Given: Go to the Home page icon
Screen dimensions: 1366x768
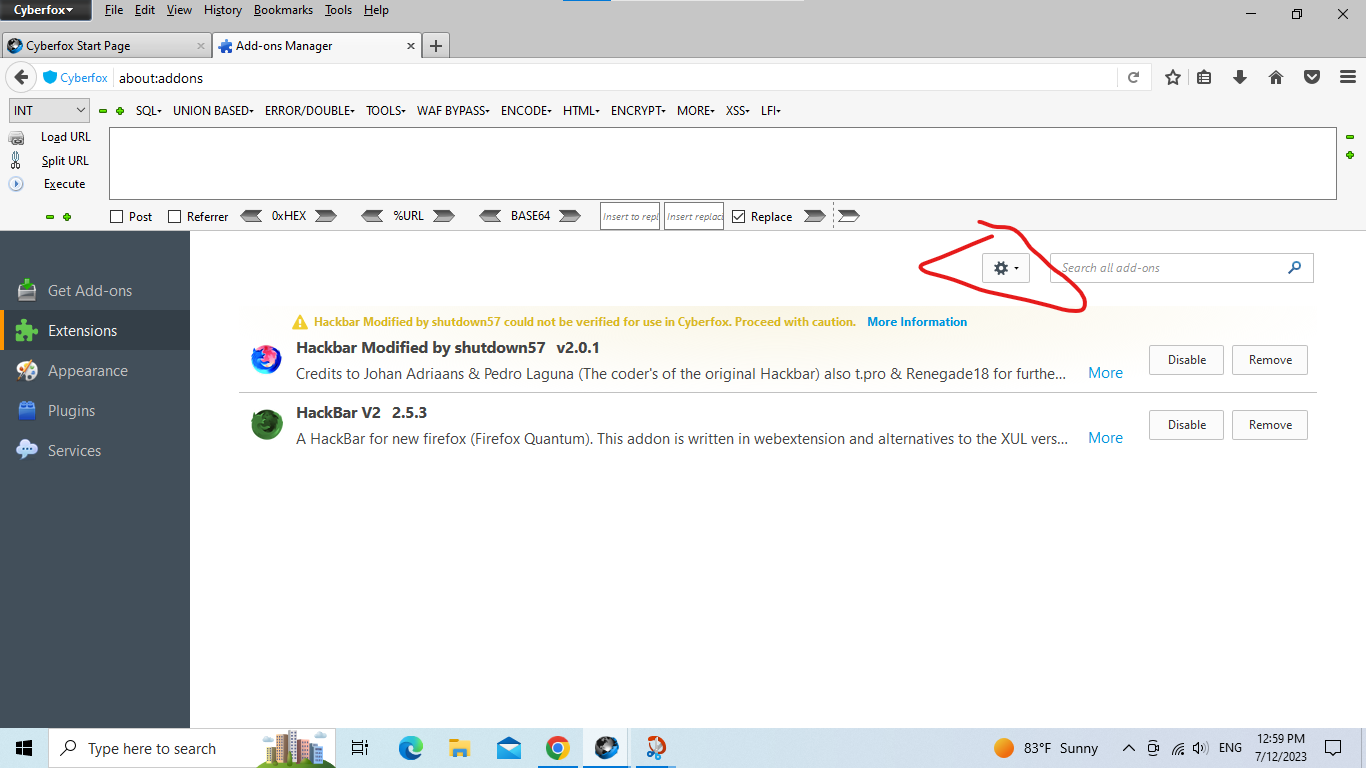Looking at the screenshot, I should [x=1276, y=77].
